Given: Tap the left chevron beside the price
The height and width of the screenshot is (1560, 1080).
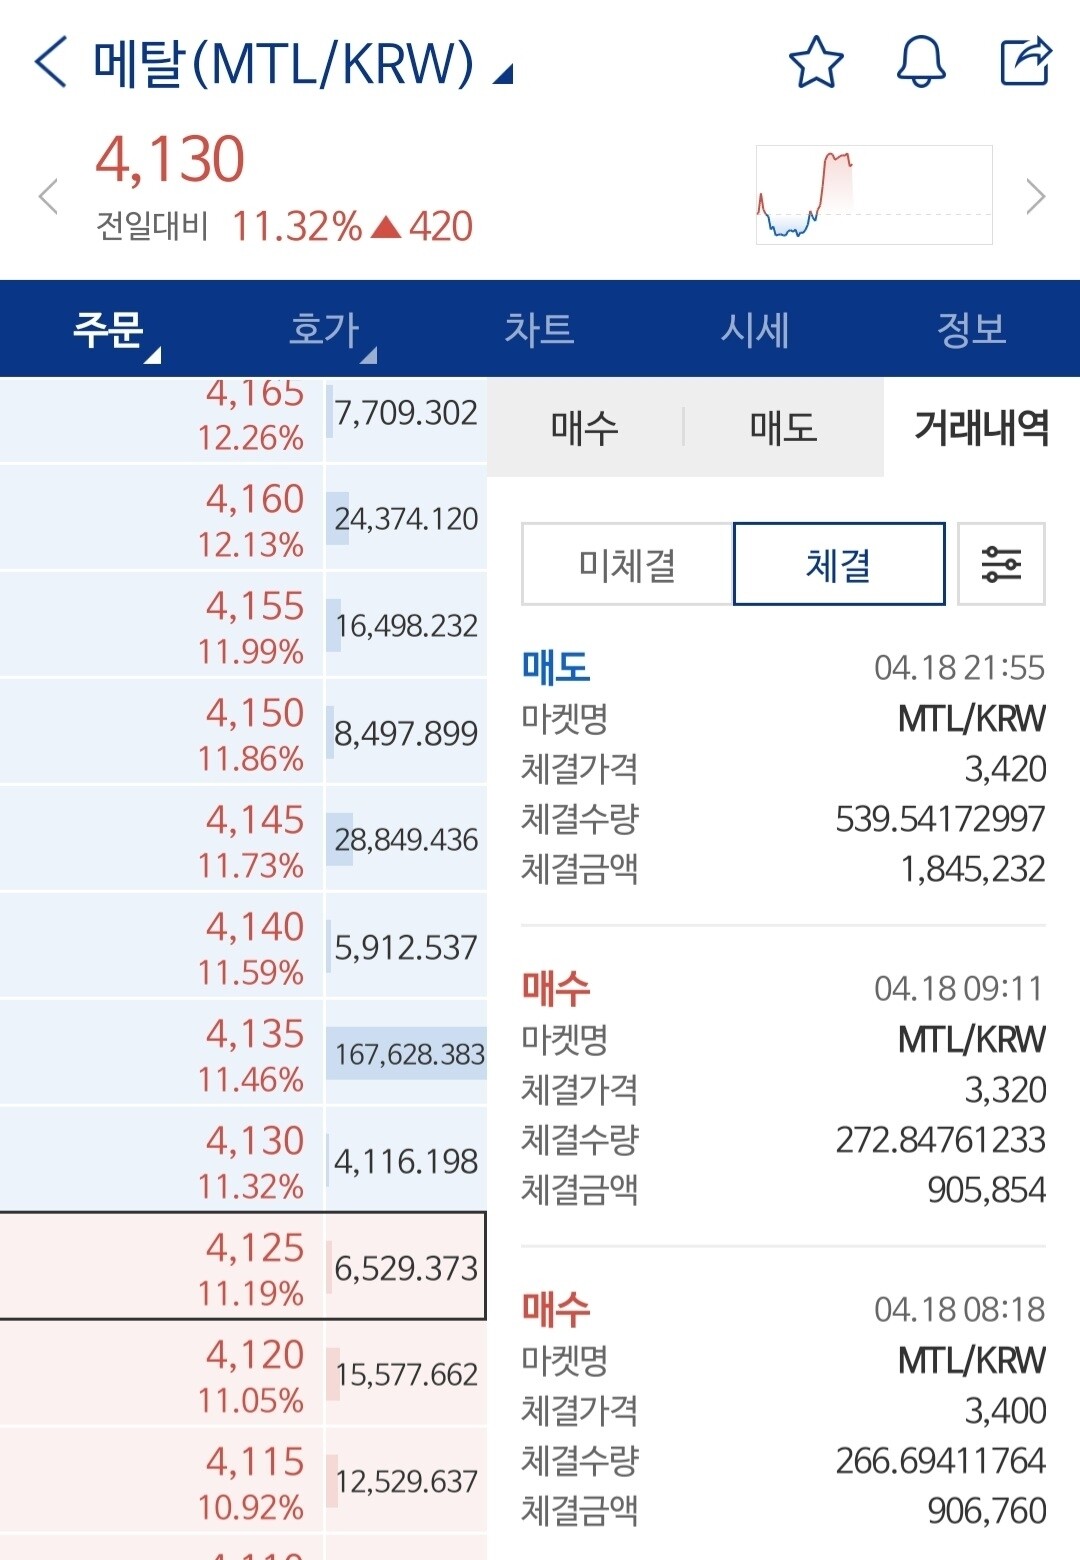Looking at the screenshot, I should [47, 197].
